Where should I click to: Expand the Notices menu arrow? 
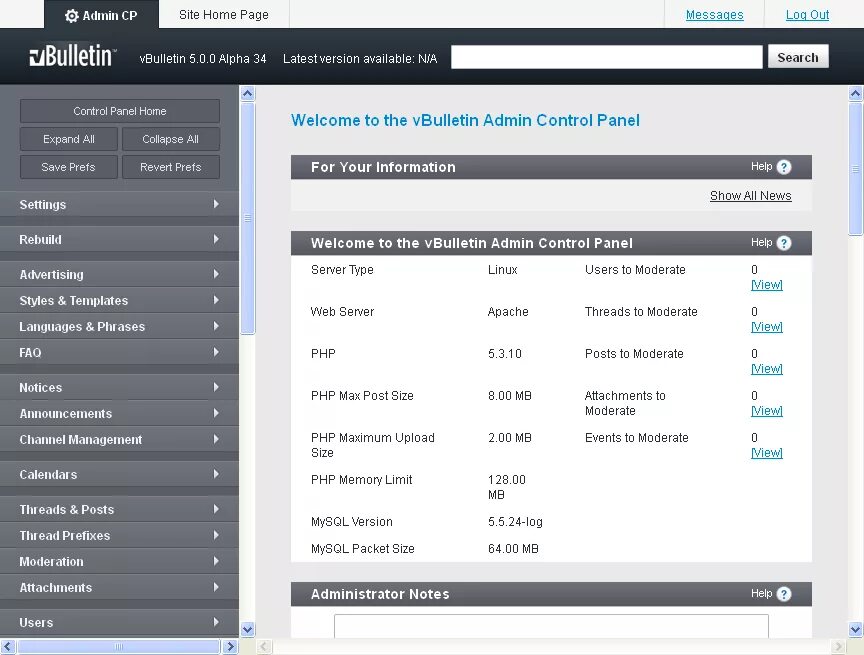[x=216, y=387]
